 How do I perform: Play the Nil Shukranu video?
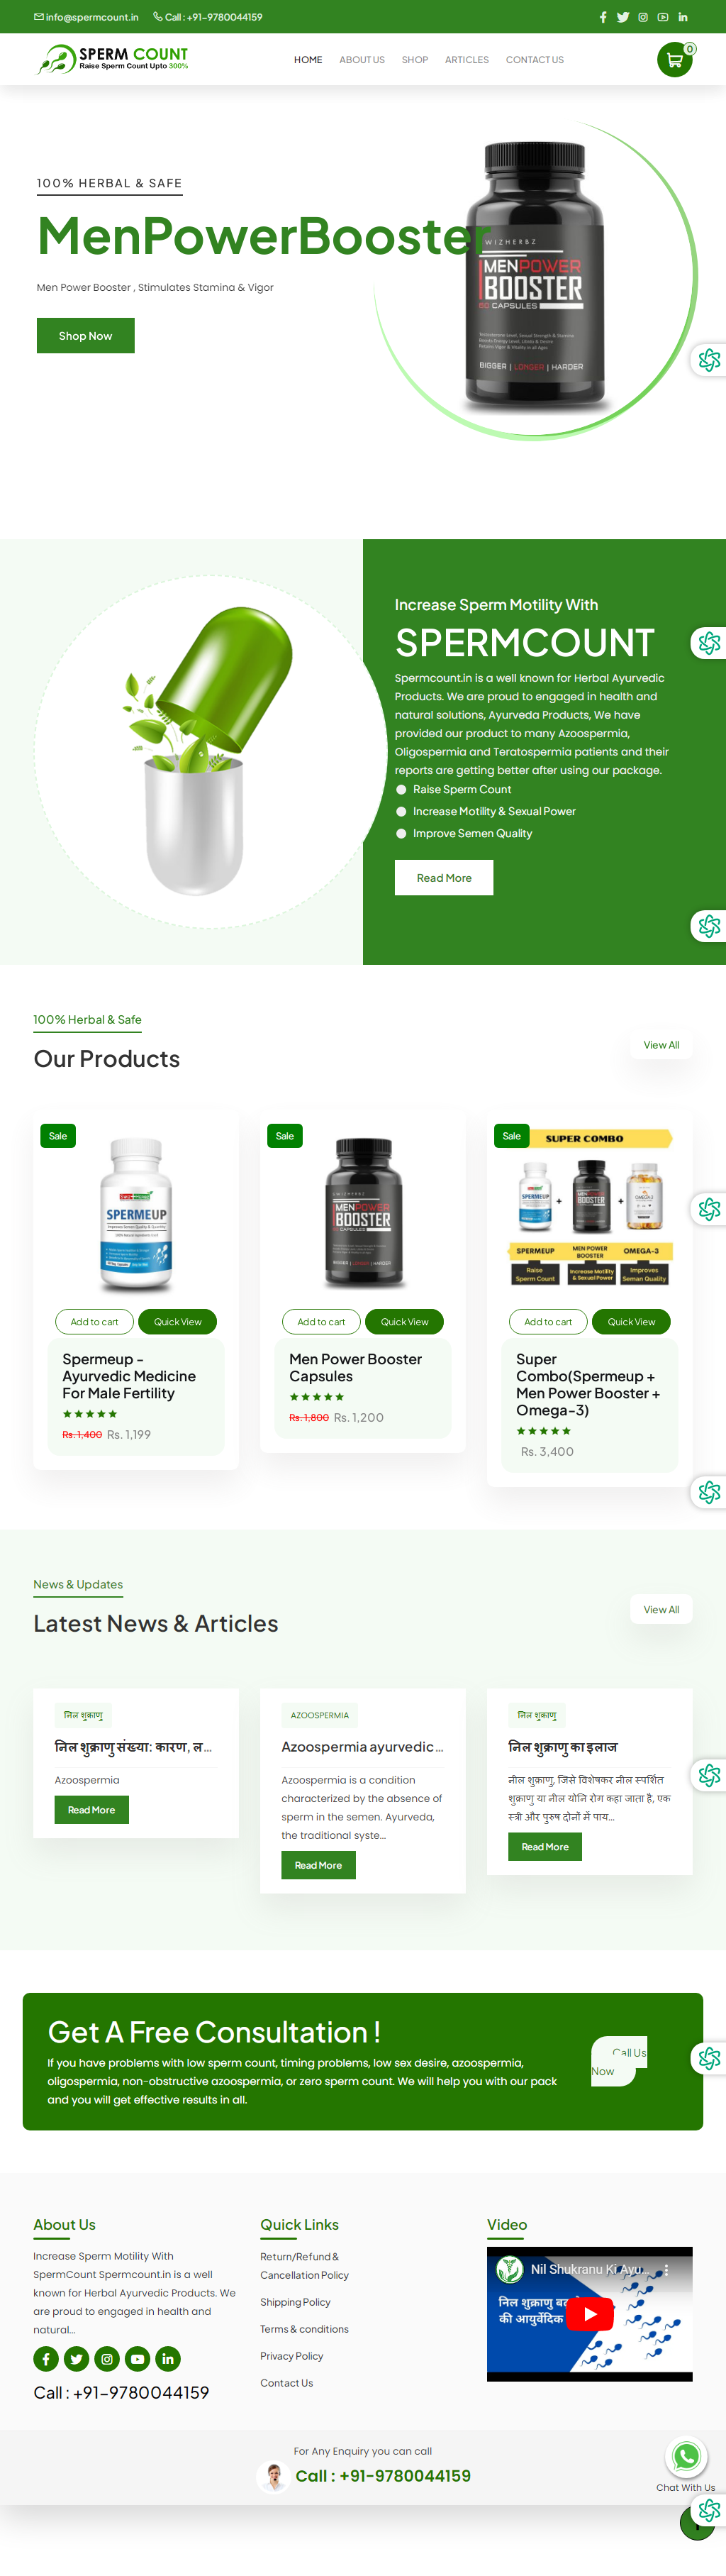pos(590,2314)
